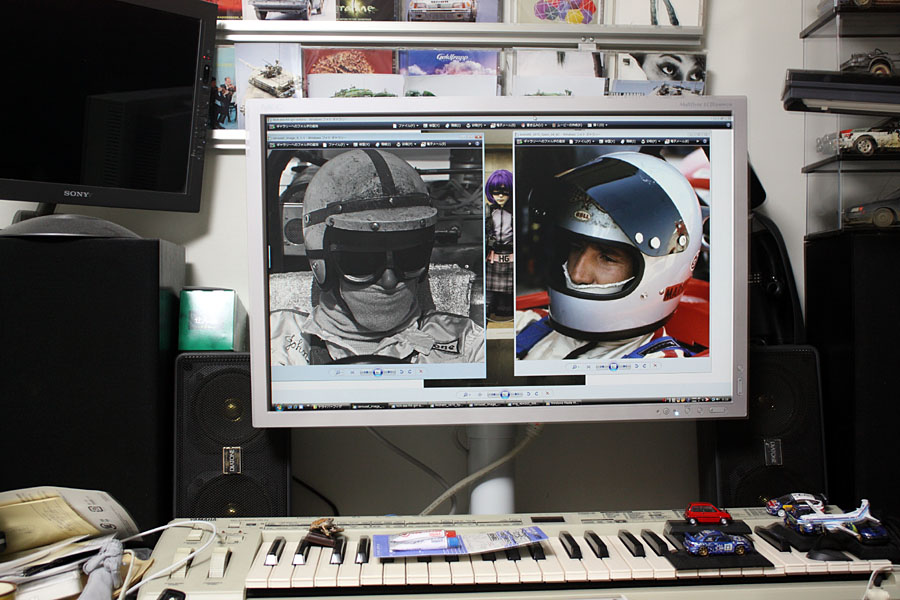Click the grayscale racing helmet photo

pyautogui.click(x=377, y=257)
